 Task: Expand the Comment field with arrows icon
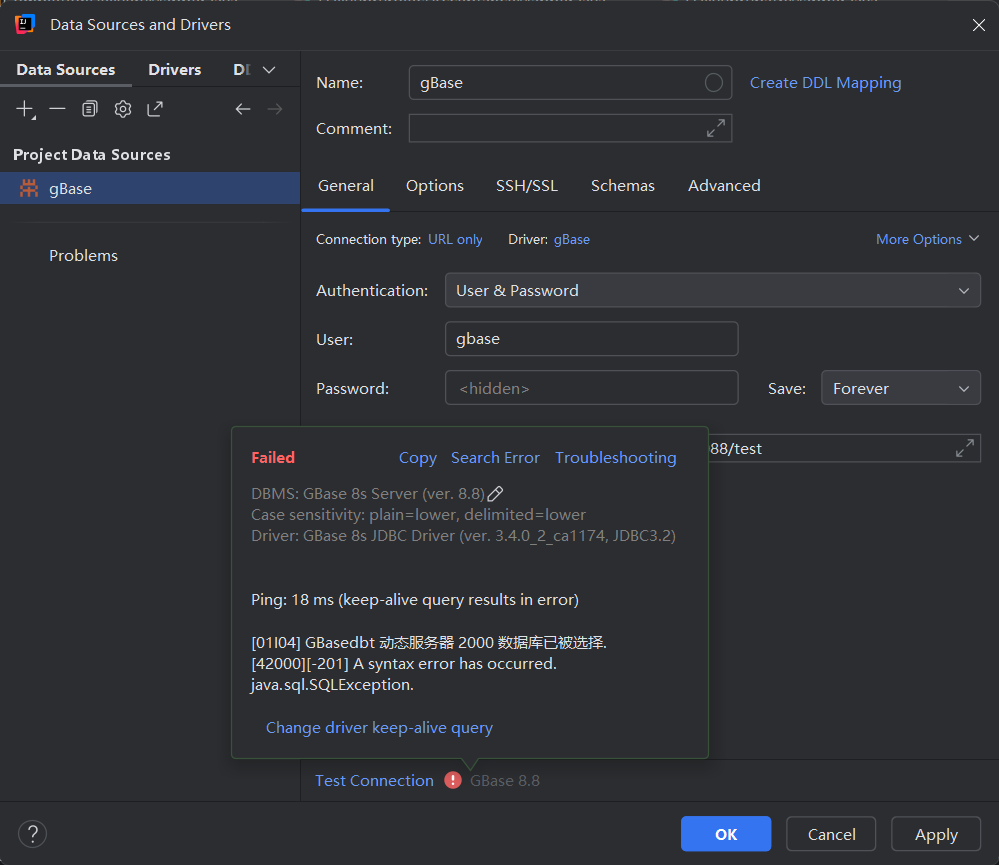(x=715, y=128)
